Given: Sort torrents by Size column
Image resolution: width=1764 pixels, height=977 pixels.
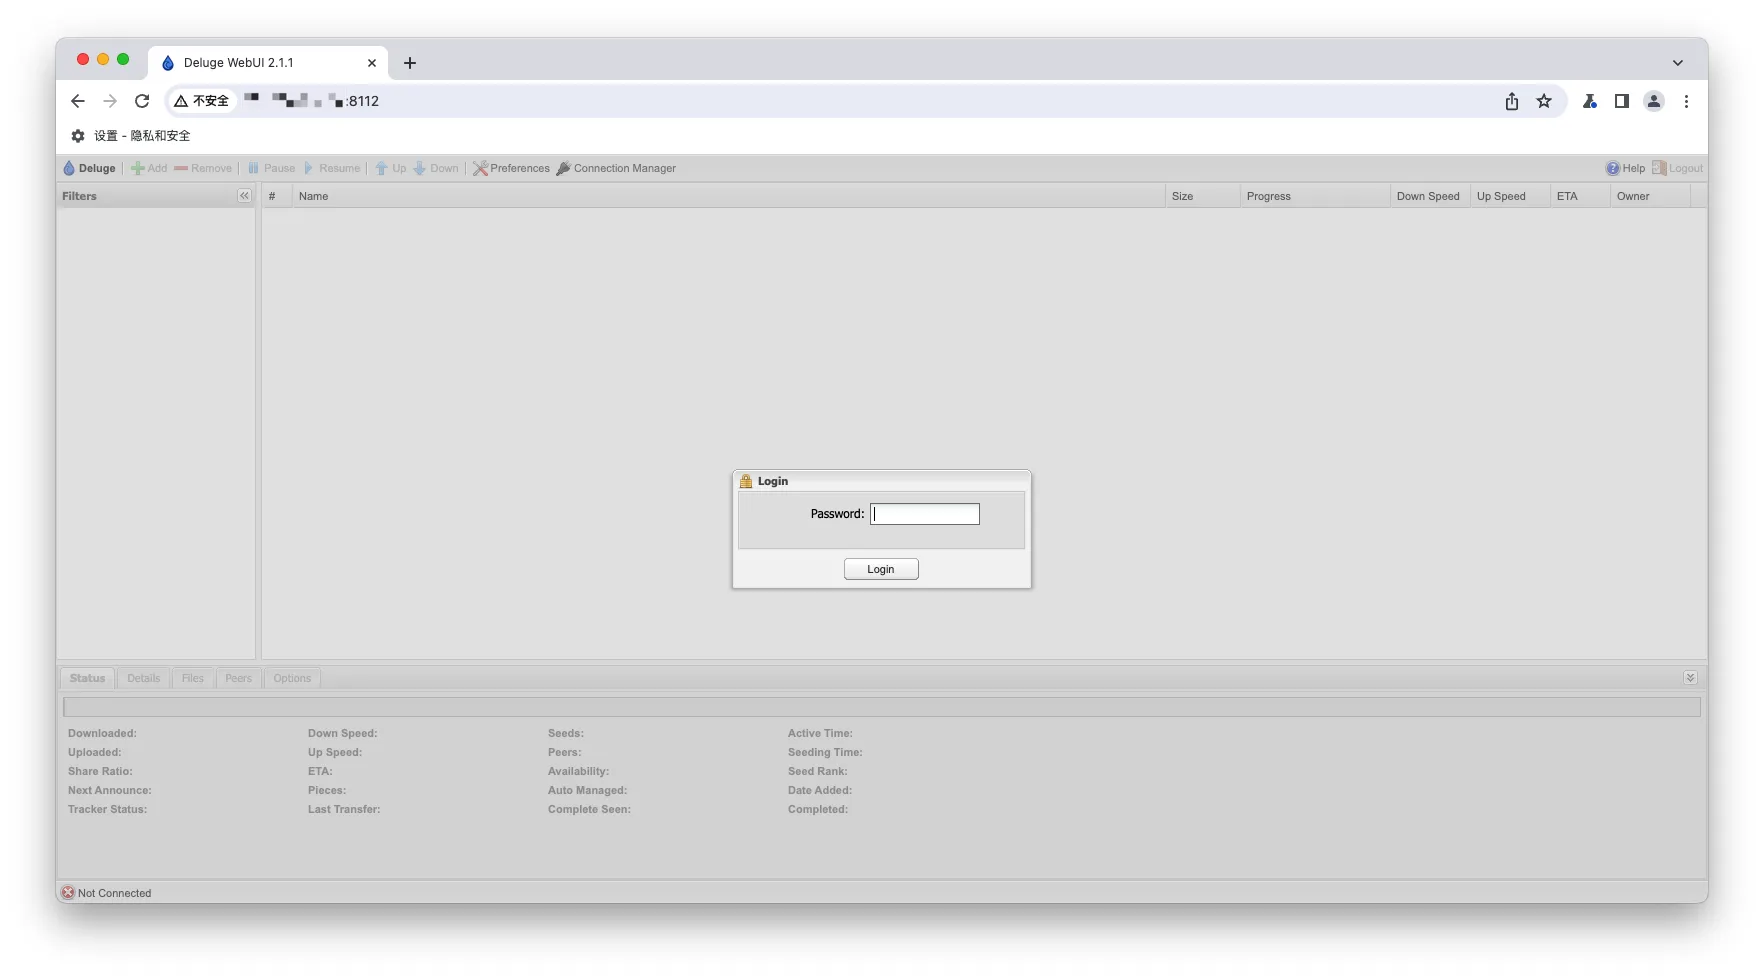Looking at the screenshot, I should pyautogui.click(x=1203, y=196).
